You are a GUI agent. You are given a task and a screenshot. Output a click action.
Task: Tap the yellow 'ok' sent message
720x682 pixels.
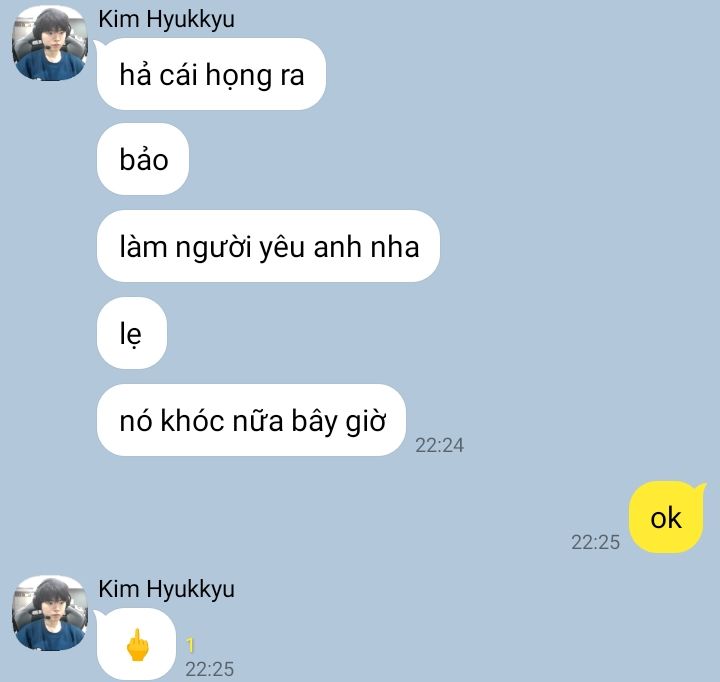(666, 517)
